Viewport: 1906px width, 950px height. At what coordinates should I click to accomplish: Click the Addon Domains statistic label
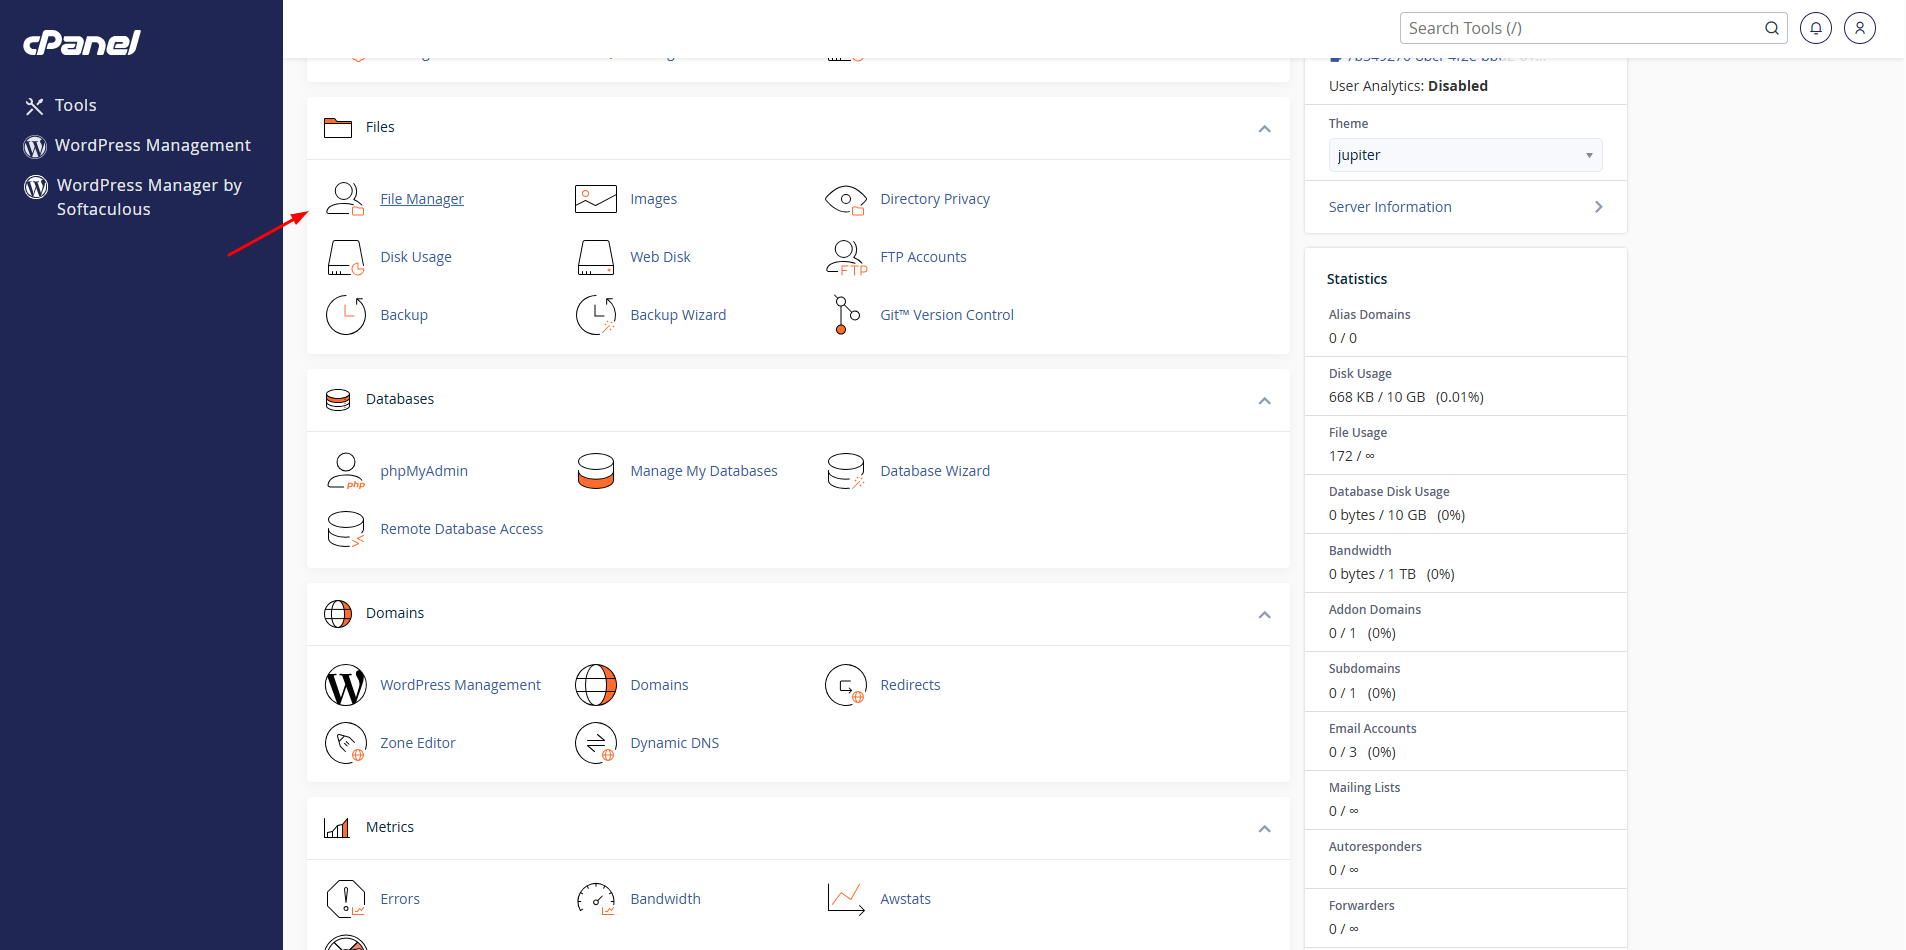tap(1375, 609)
